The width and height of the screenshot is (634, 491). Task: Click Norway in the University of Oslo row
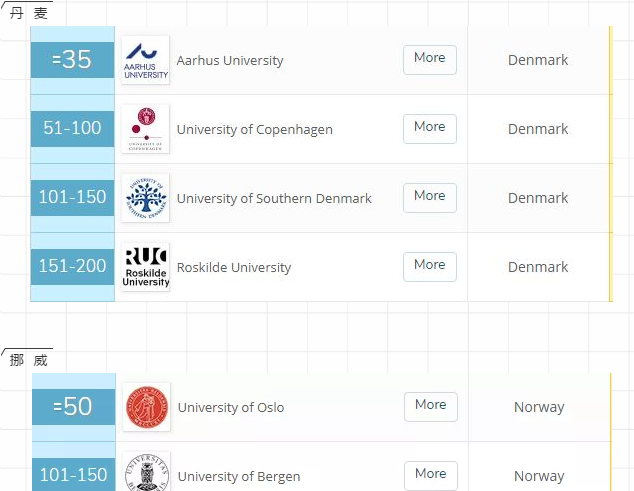tap(539, 407)
